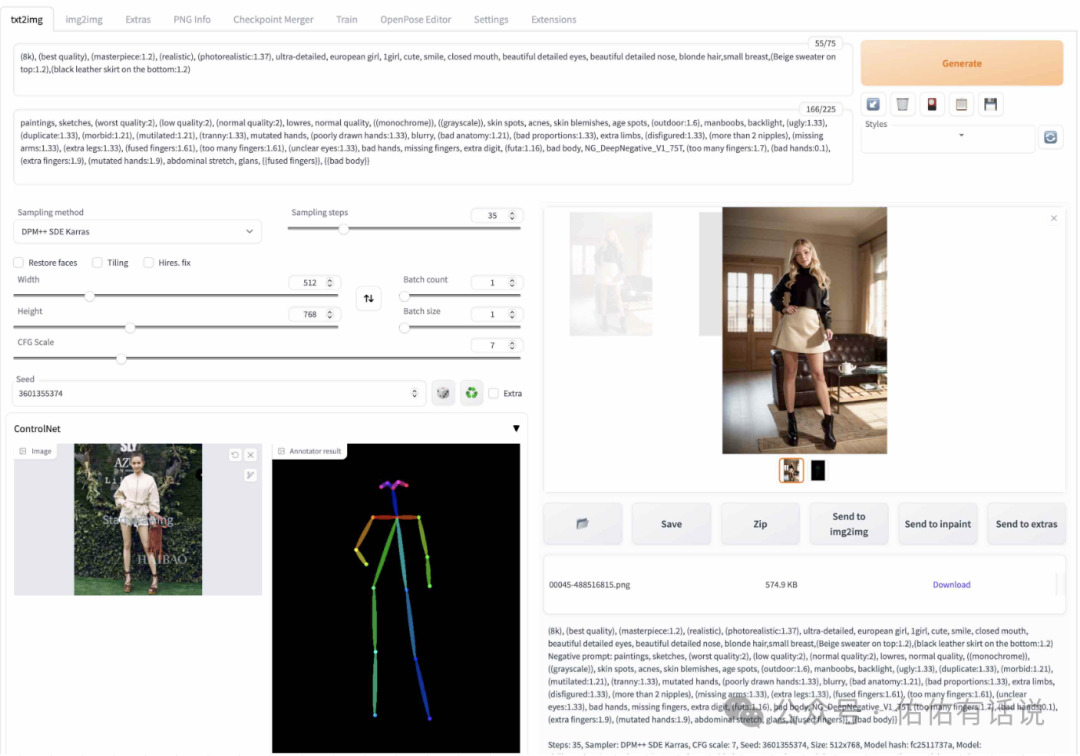Click the large generated output image
This screenshot has height=756, width=1080.
(x=804, y=330)
